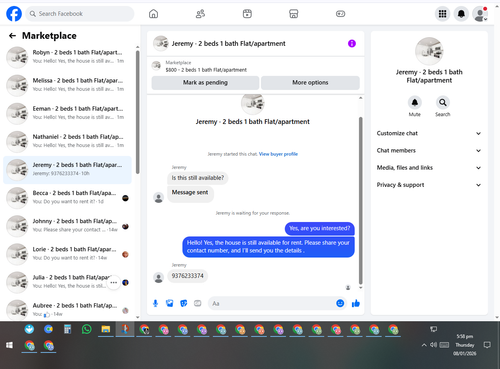Open File Explorer from the taskbar
This screenshot has height=369, width=500.
[x=106, y=330]
